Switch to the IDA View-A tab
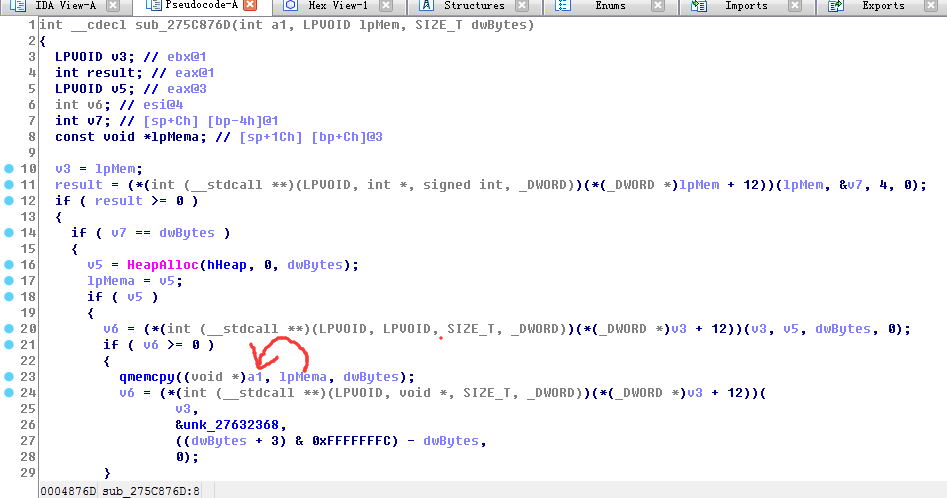The image size is (947, 498). click(63, 7)
